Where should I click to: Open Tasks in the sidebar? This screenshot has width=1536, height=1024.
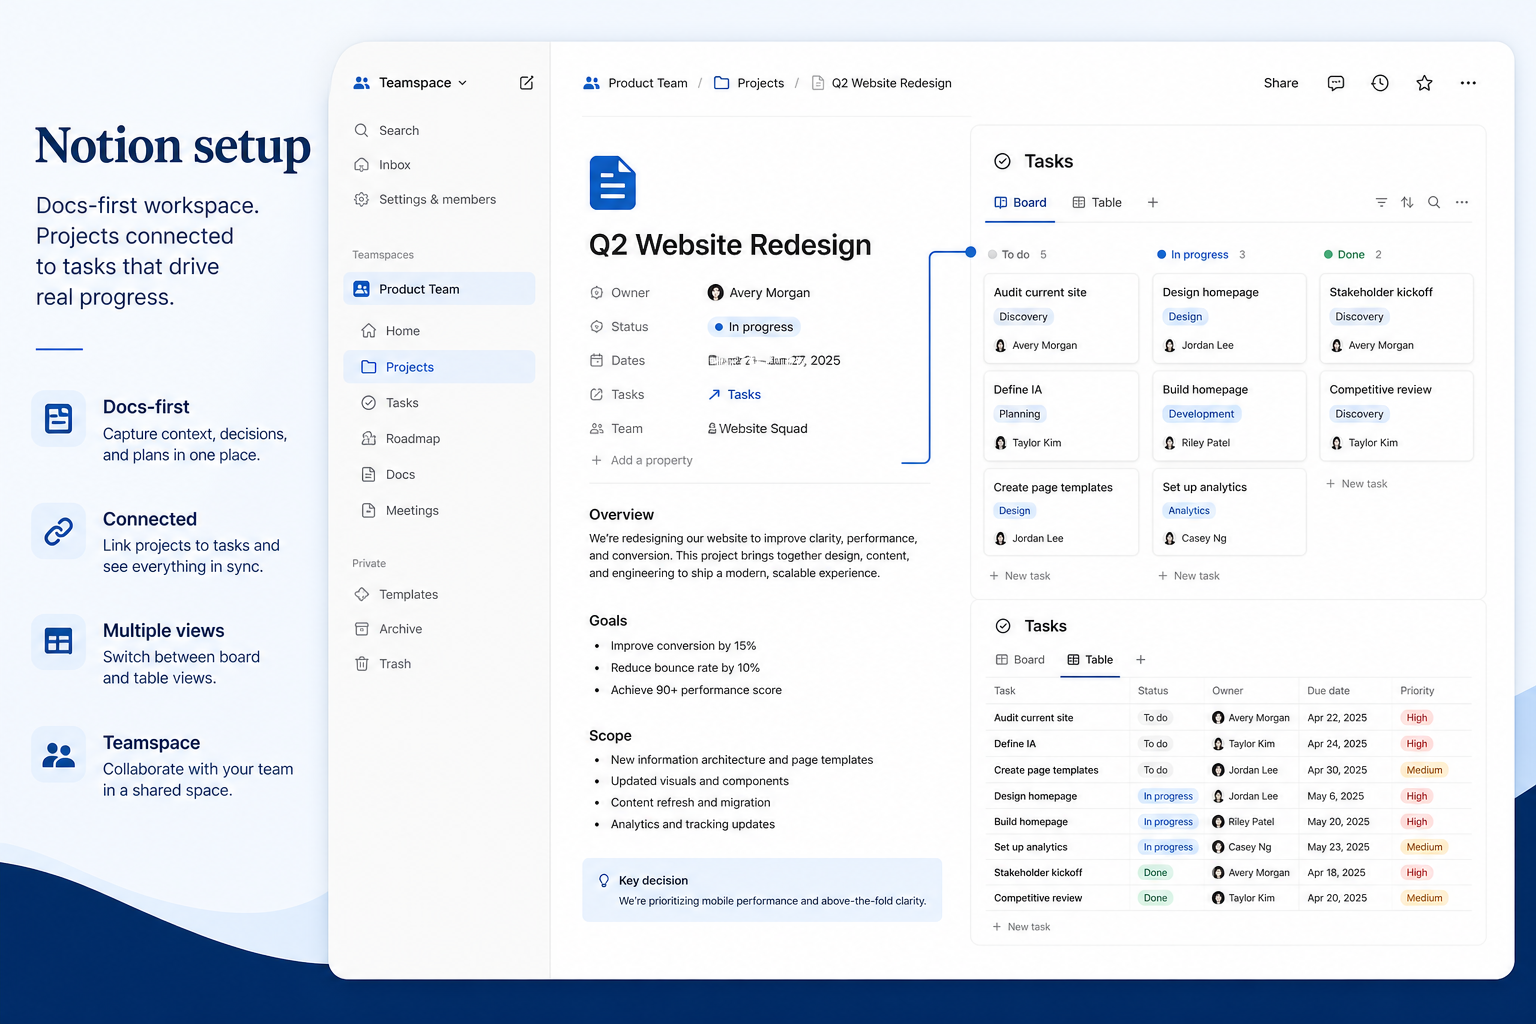[390, 403]
